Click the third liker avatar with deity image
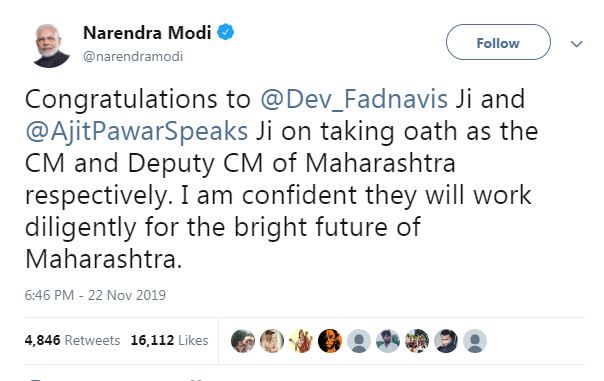The width and height of the screenshot is (604, 381). (301, 341)
